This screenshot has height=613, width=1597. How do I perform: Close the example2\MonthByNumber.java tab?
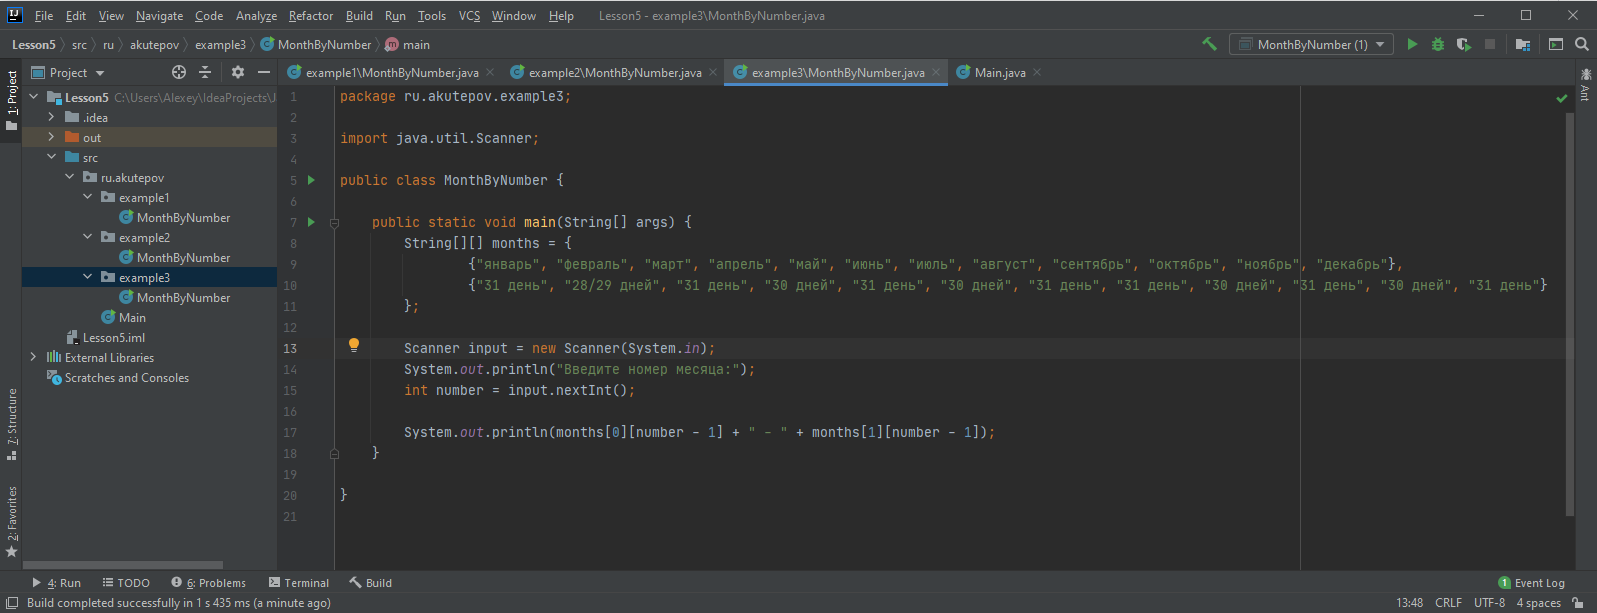713,72
